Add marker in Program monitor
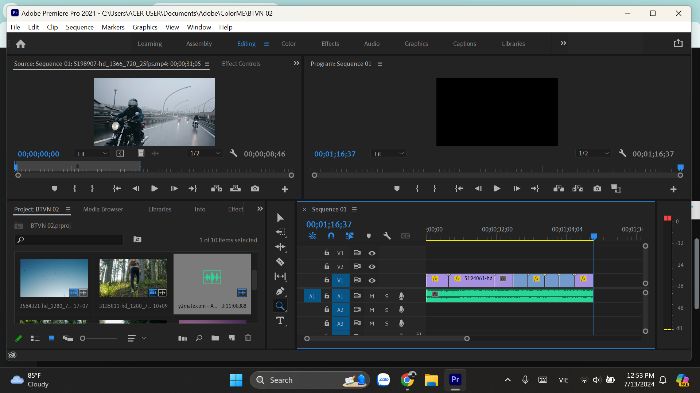This screenshot has height=393, width=700. click(396, 188)
